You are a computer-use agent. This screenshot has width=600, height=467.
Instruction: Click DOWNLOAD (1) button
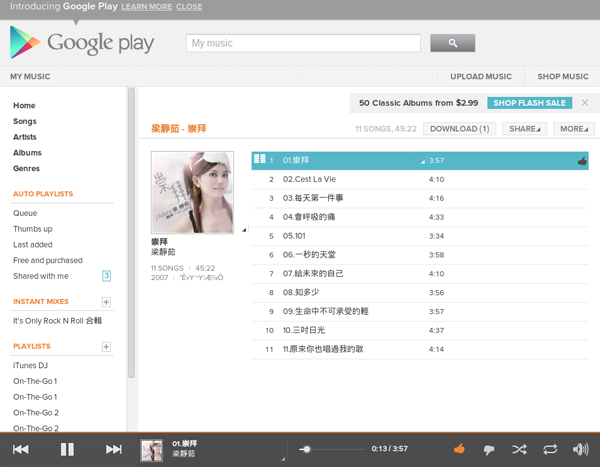[x=460, y=129]
